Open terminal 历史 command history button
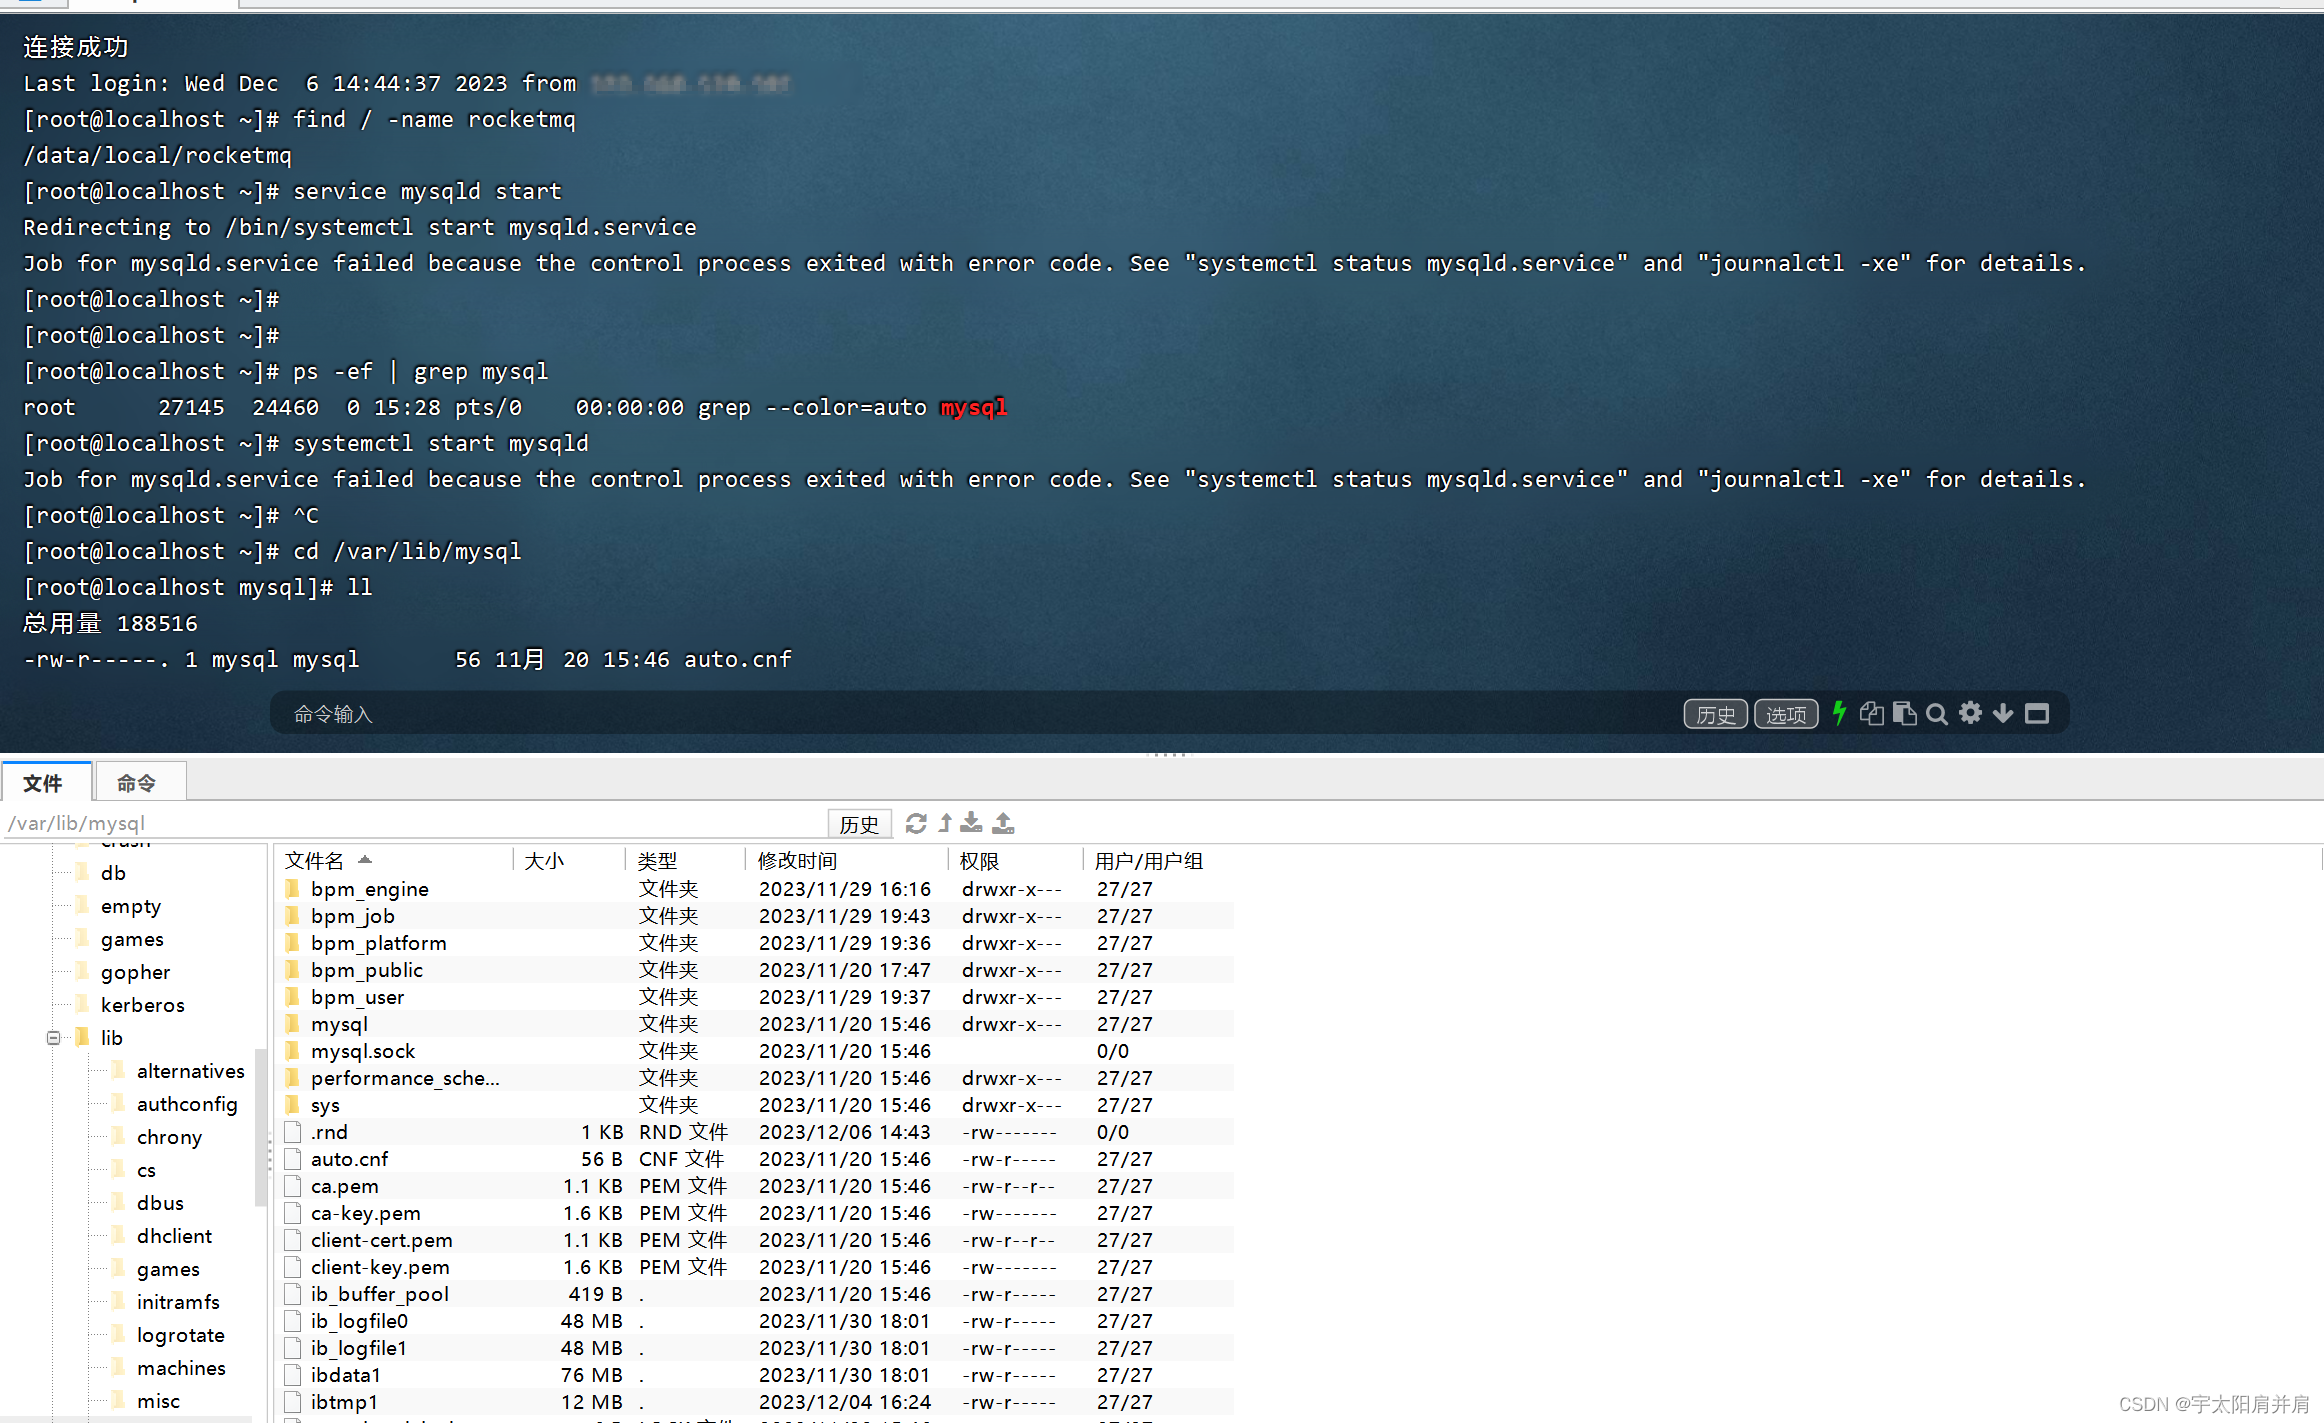Screen dimensions: 2324x1423 tap(1716, 714)
